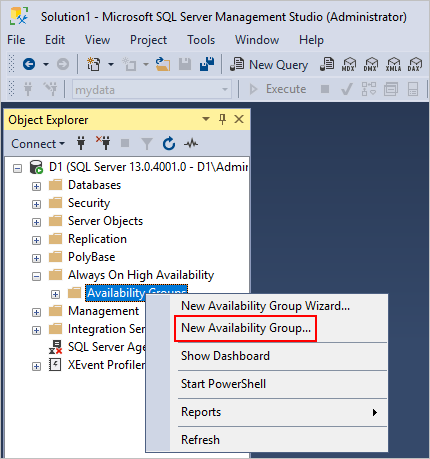Click the Navigate Forward arrow icon
The image size is (430, 459).
pyautogui.click(x=63, y=64)
